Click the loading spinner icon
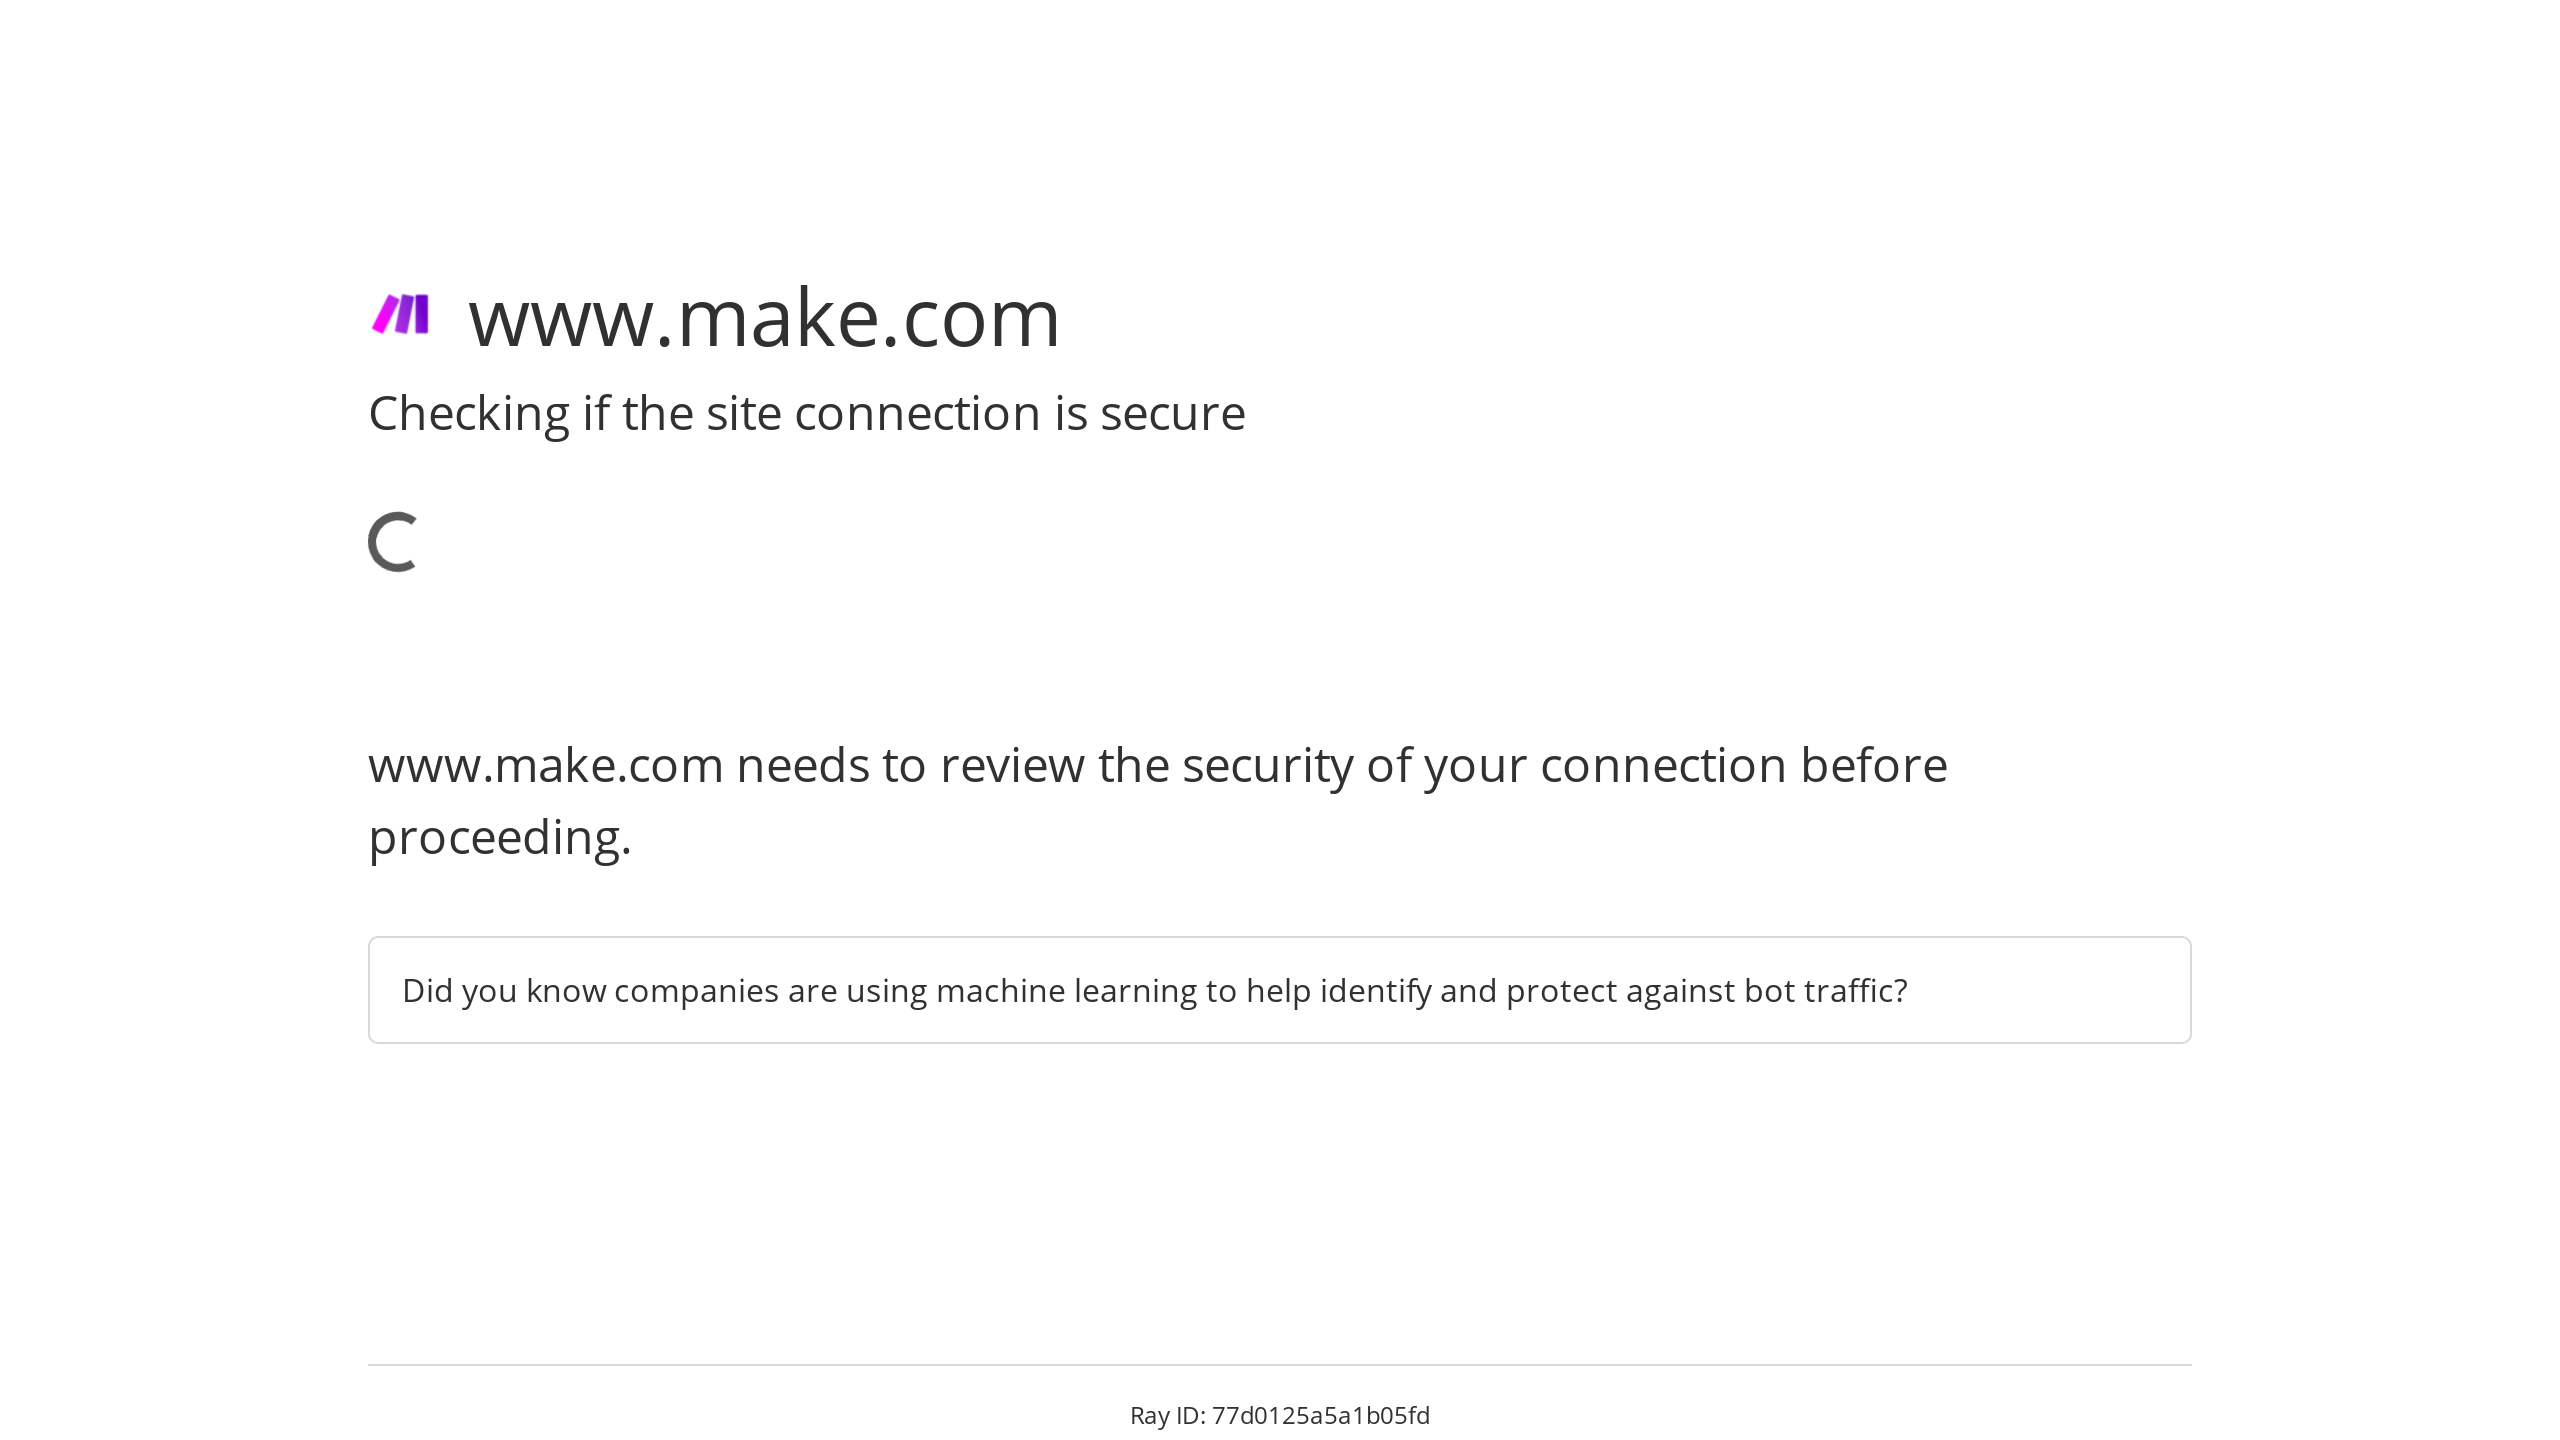This screenshot has width=2560, height=1440. click(393, 542)
